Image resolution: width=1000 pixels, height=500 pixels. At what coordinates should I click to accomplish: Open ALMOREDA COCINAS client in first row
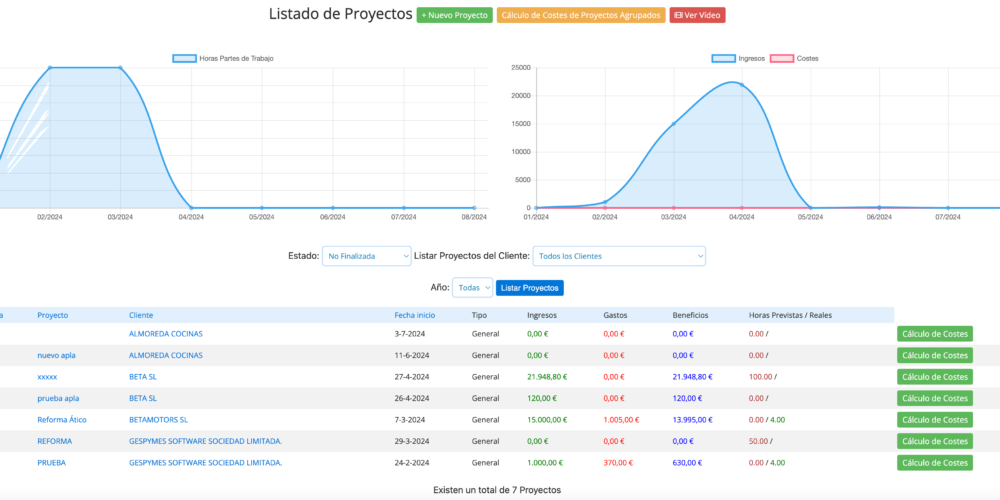pyautogui.click(x=165, y=334)
